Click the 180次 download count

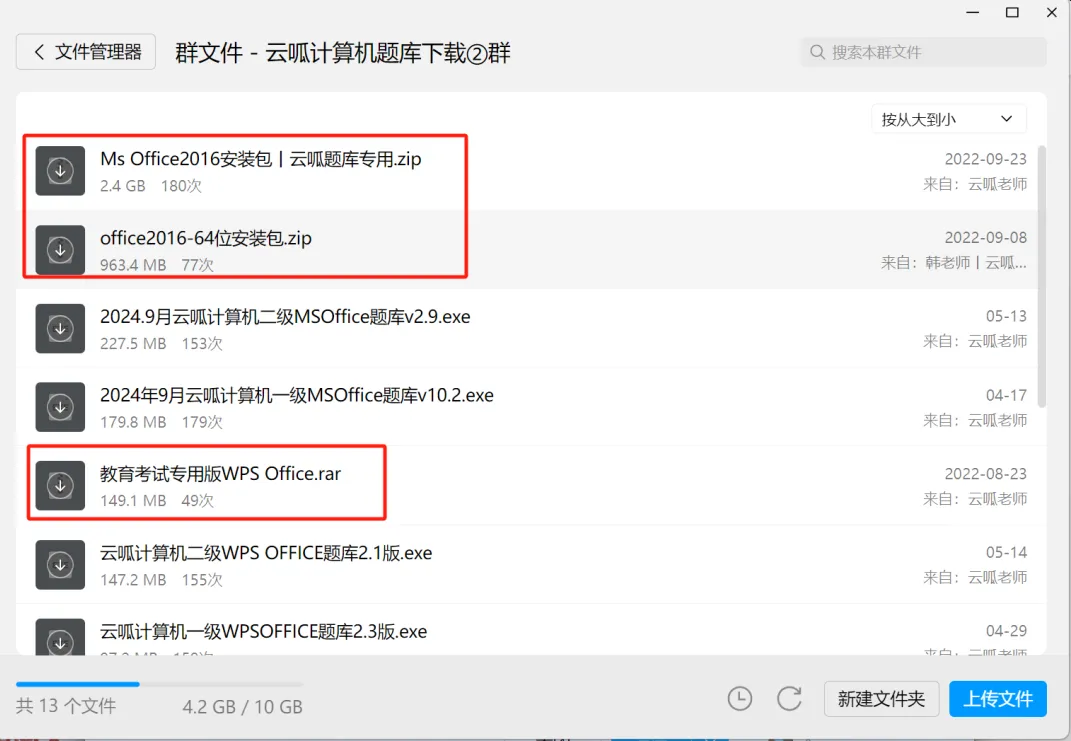click(181, 186)
